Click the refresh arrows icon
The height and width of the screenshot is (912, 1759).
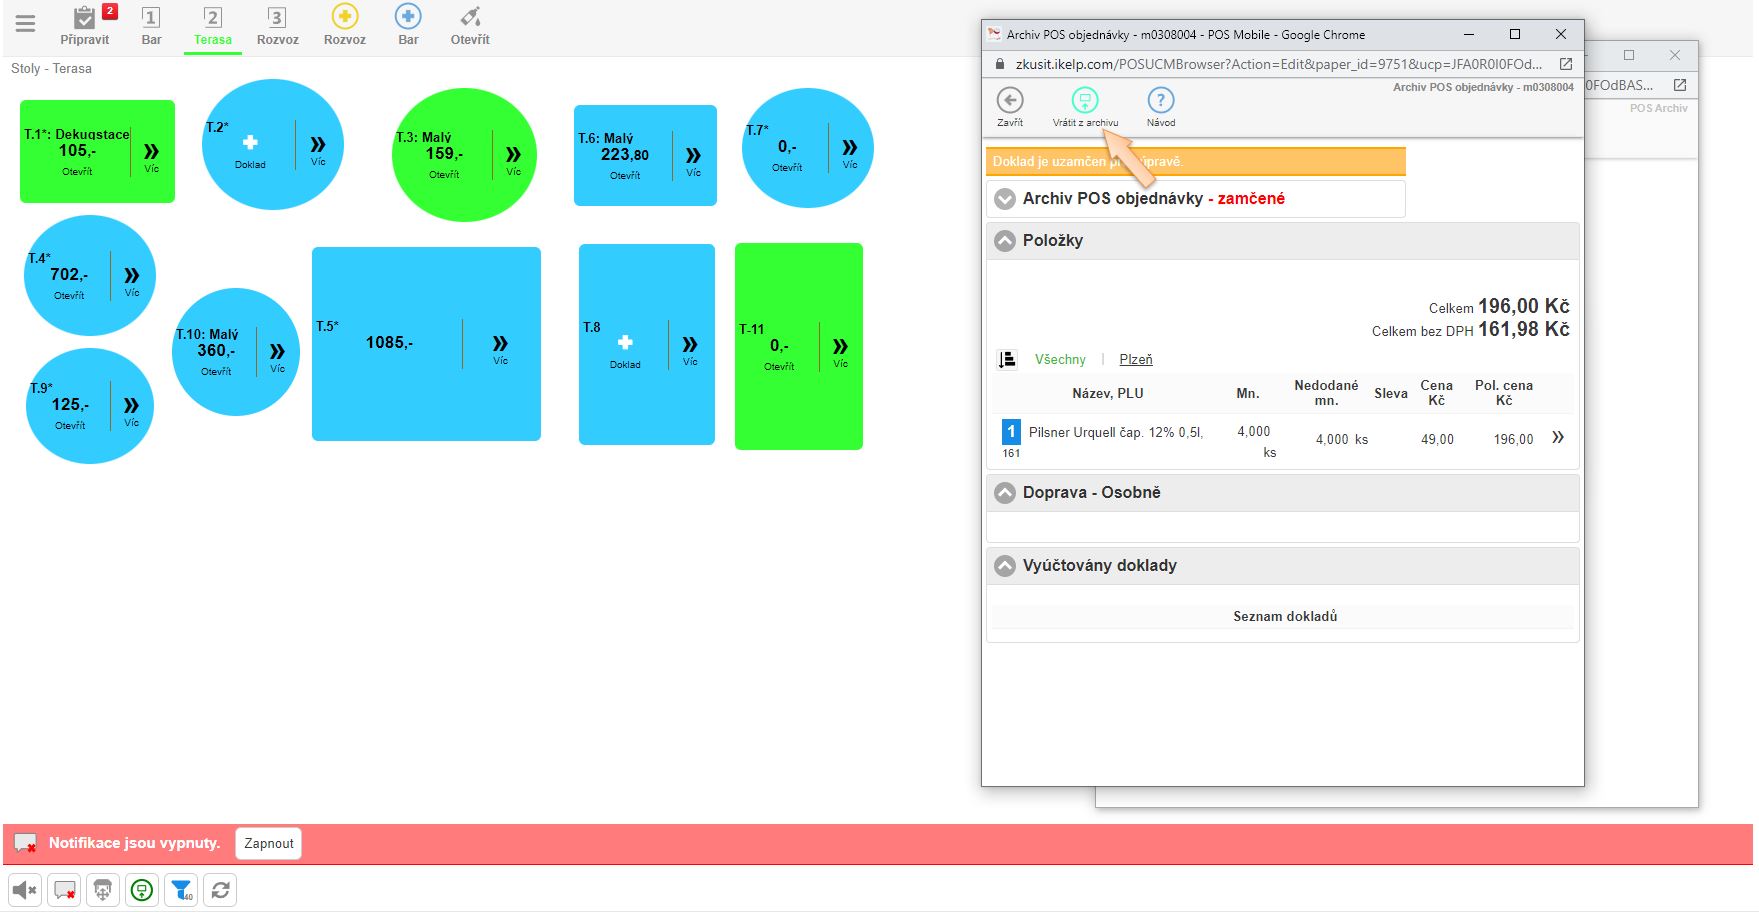(x=220, y=889)
